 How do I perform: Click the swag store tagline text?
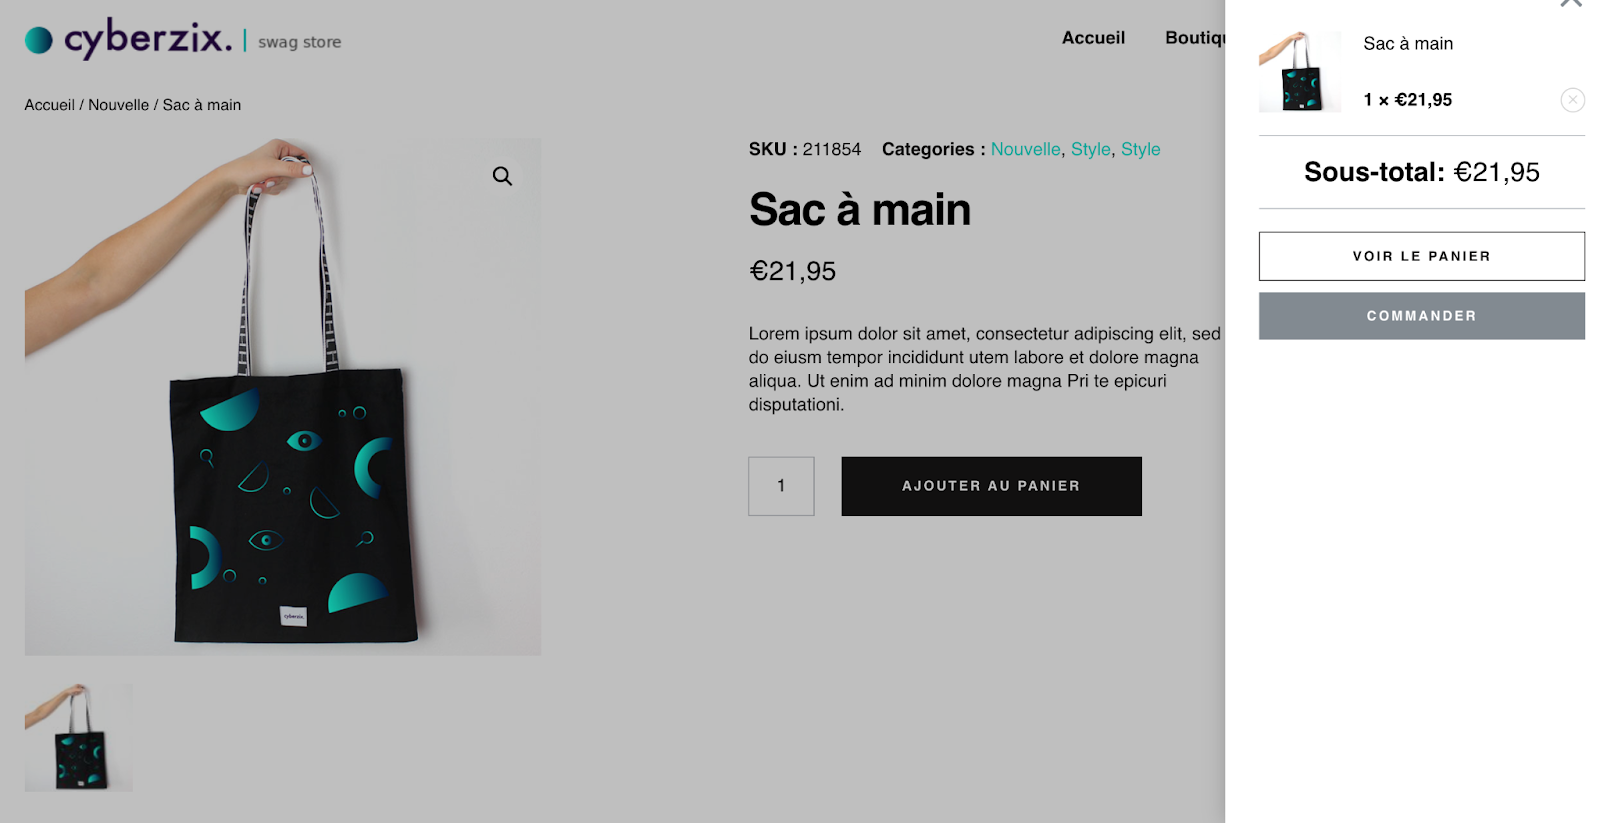pos(299,42)
